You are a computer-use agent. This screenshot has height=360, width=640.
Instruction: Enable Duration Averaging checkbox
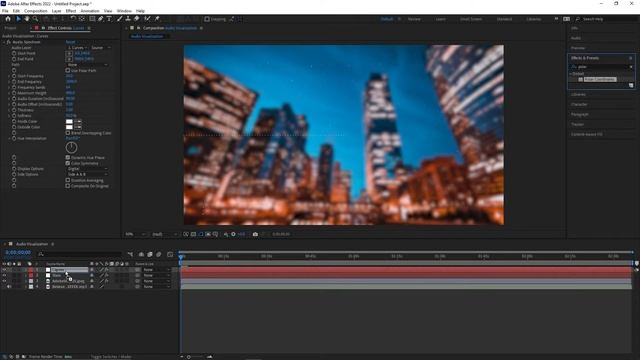[68, 180]
